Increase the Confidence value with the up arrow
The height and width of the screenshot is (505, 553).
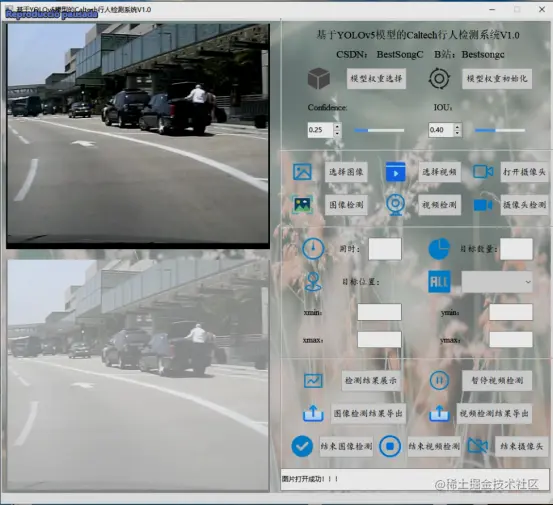338,126
